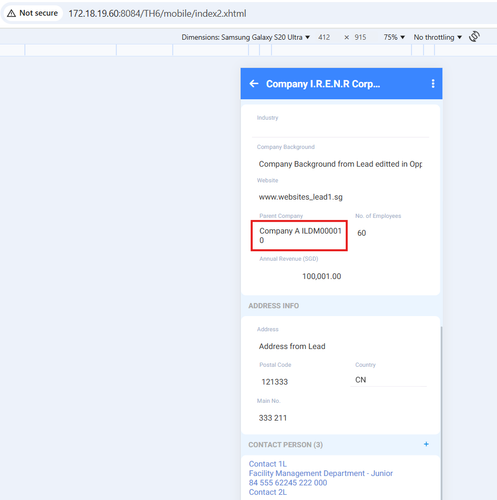Rotate the device orientation
Screen dimensions: 497x500
474,37
